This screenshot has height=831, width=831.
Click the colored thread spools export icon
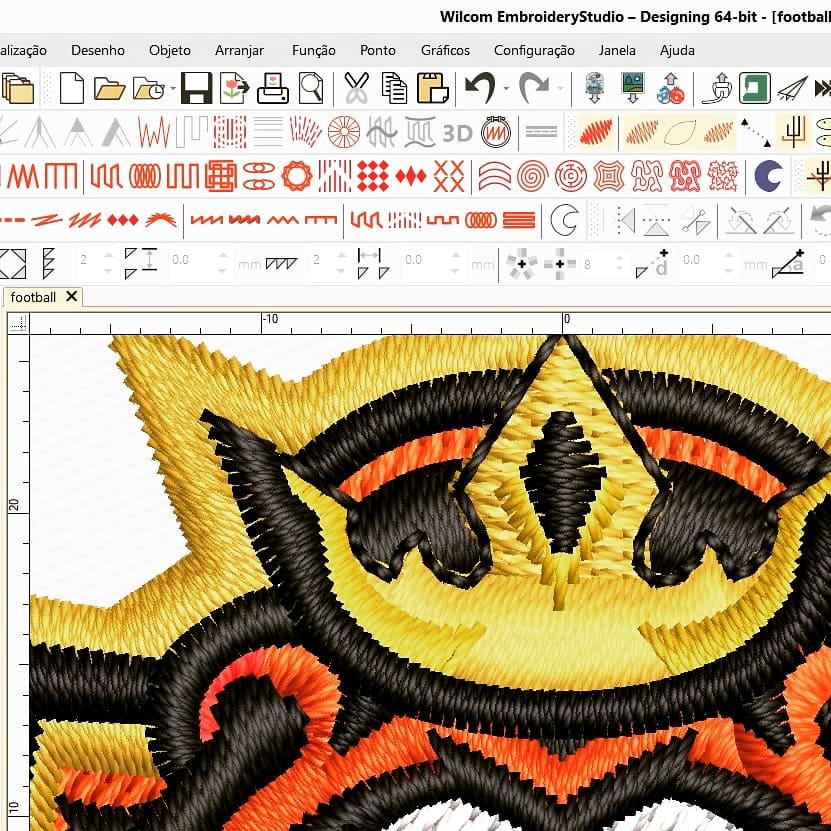(670, 88)
